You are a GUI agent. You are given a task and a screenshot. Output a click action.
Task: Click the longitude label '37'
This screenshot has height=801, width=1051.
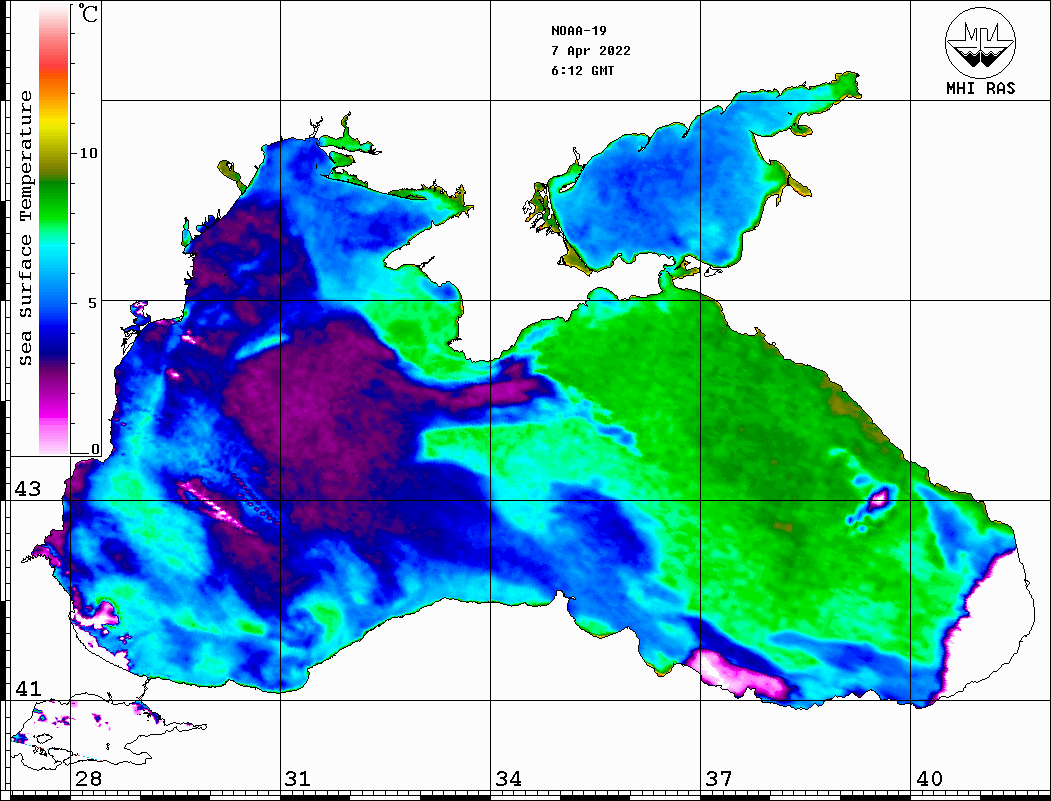(x=719, y=778)
